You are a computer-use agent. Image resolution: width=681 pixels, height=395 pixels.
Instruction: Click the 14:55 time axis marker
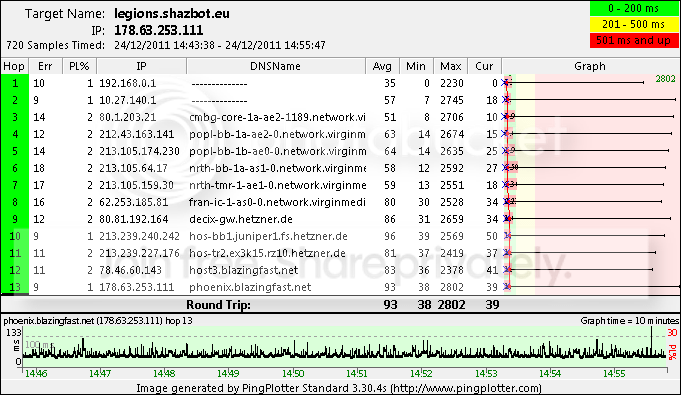click(614, 373)
